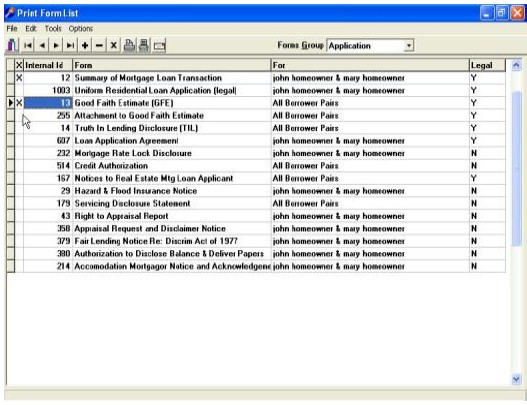The width and height of the screenshot is (527, 405).
Task: Remove form using minus icon
Action: [99, 45]
